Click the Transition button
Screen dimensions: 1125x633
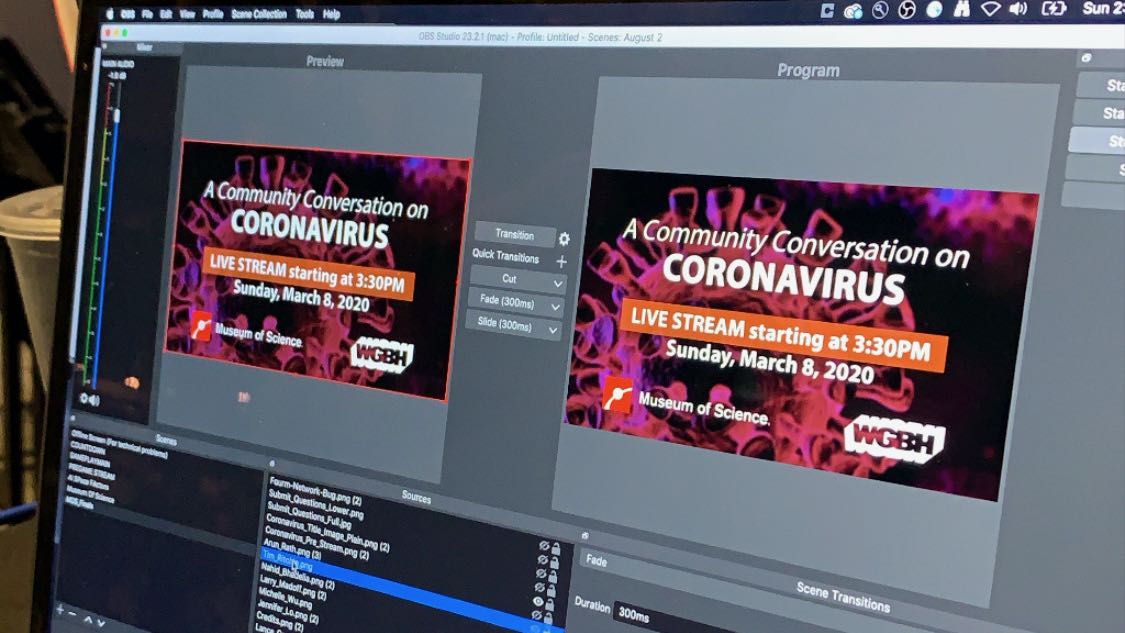click(x=514, y=235)
